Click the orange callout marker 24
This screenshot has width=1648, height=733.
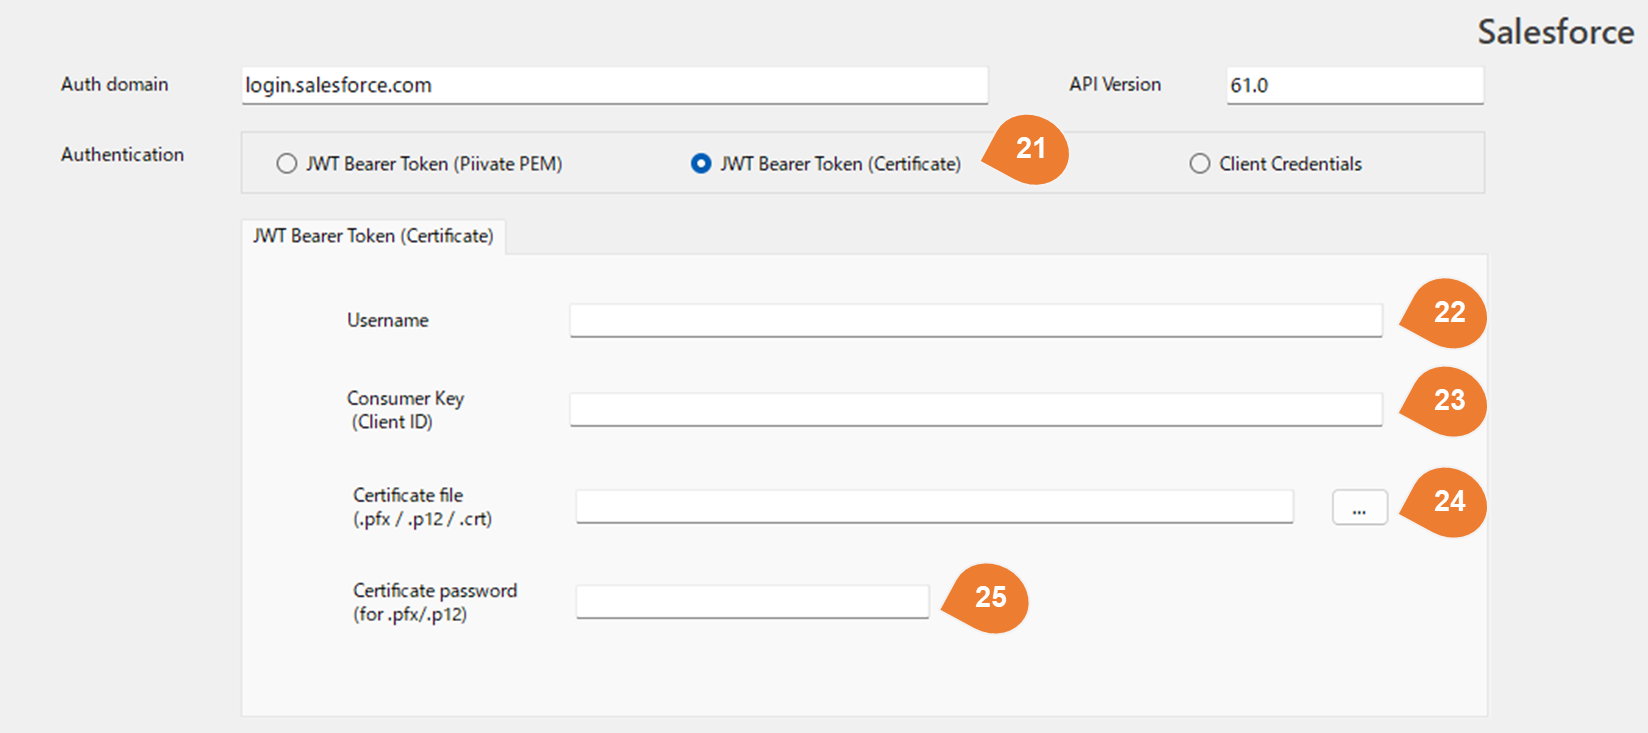[x=1448, y=502]
